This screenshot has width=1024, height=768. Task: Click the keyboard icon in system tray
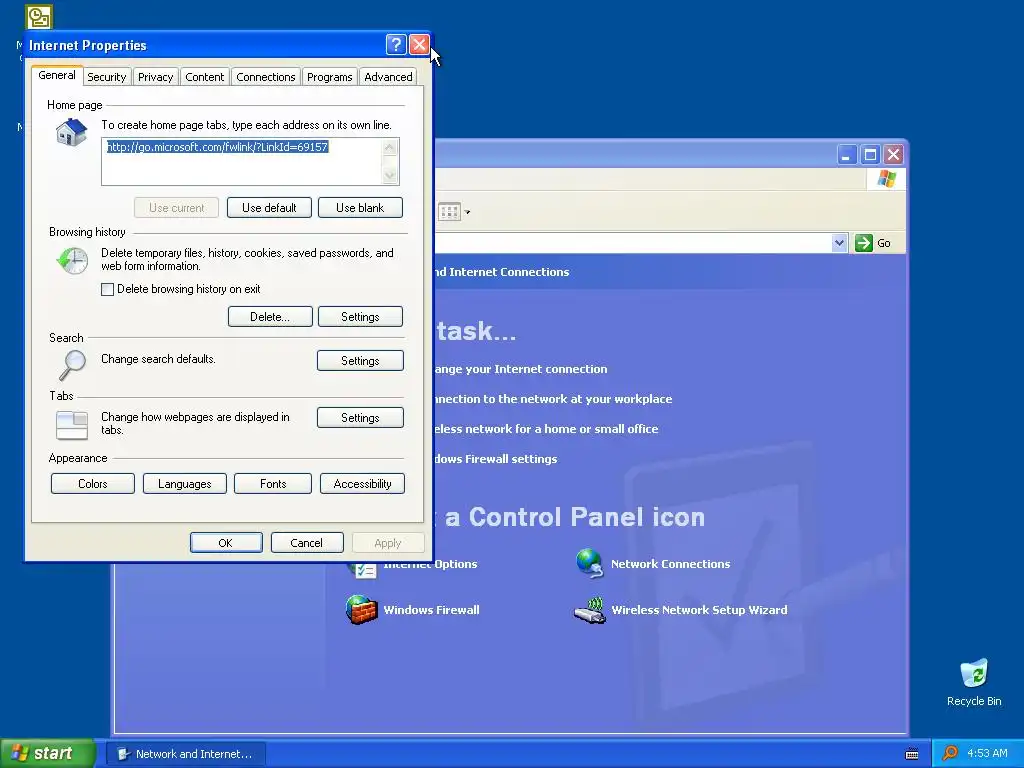coord(912,754)
